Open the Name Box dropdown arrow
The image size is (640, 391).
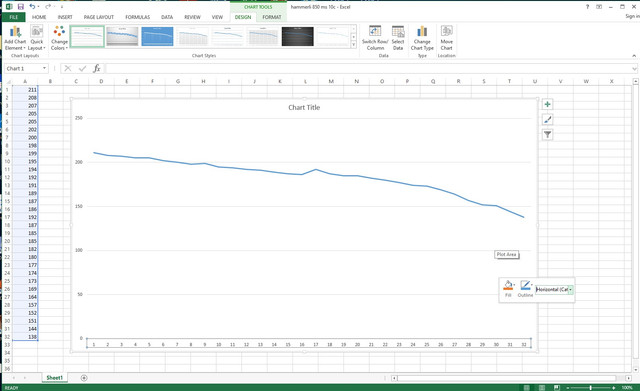click(44, 69)
